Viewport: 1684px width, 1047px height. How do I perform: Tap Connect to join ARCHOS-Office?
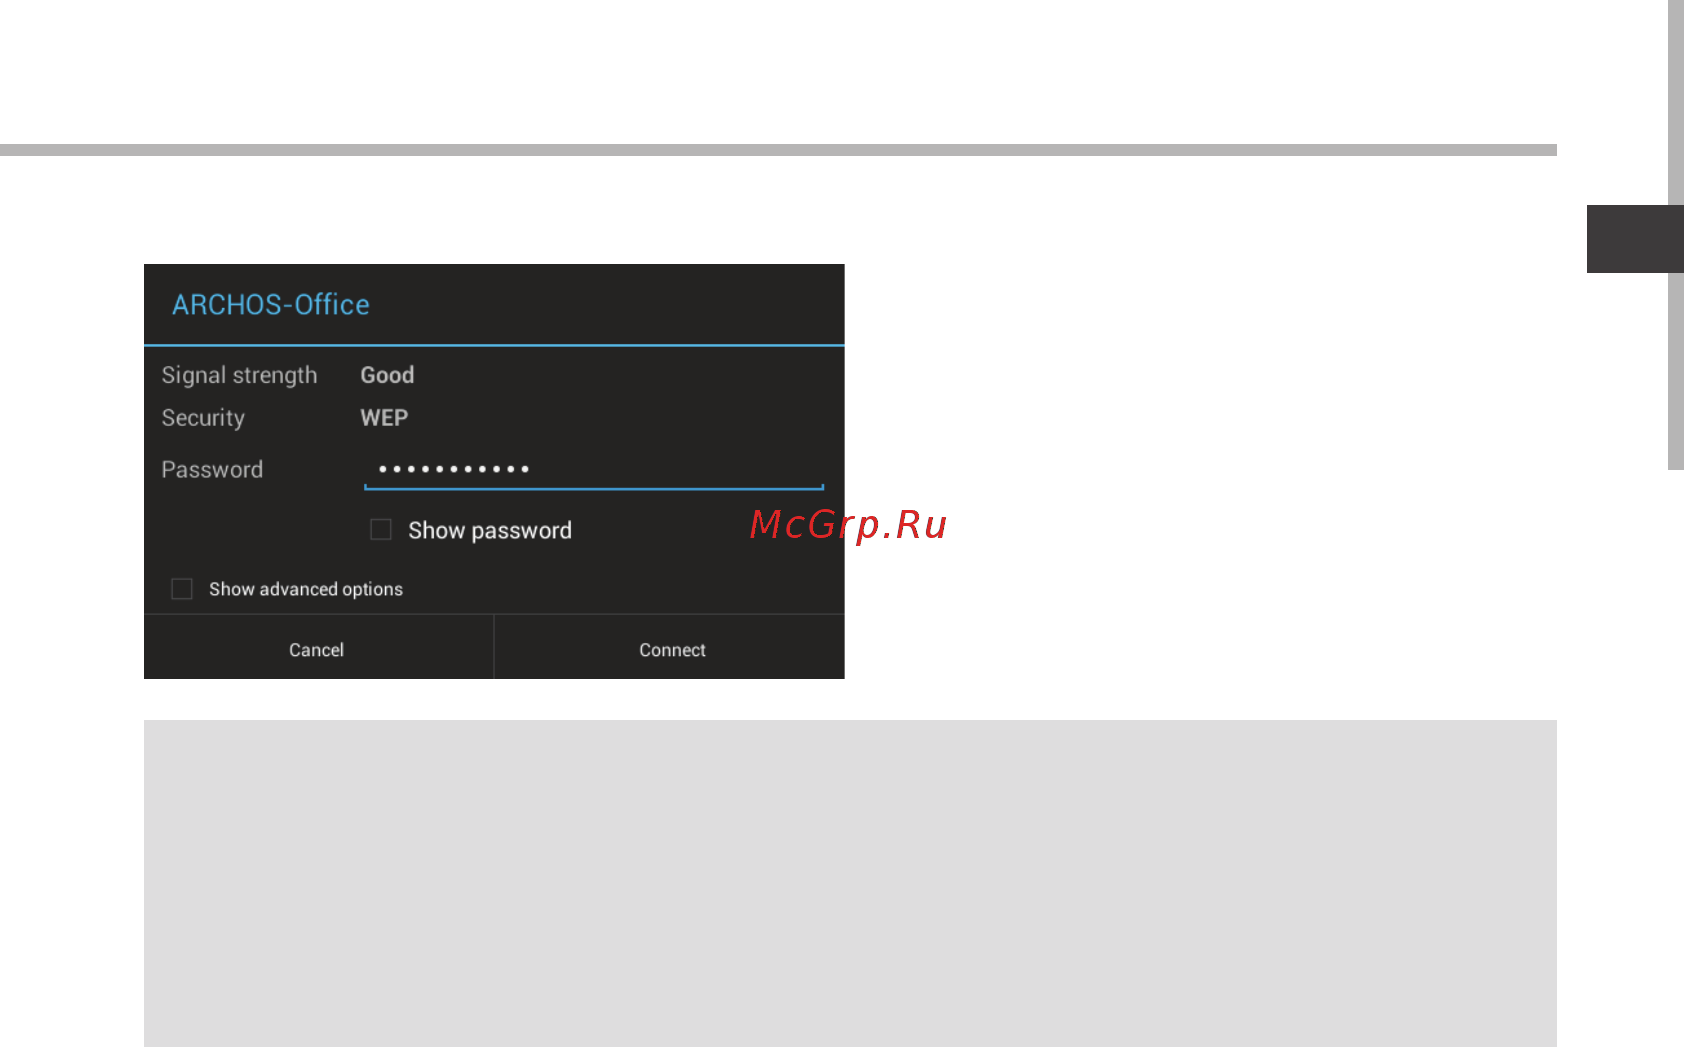tap(671, 648)
